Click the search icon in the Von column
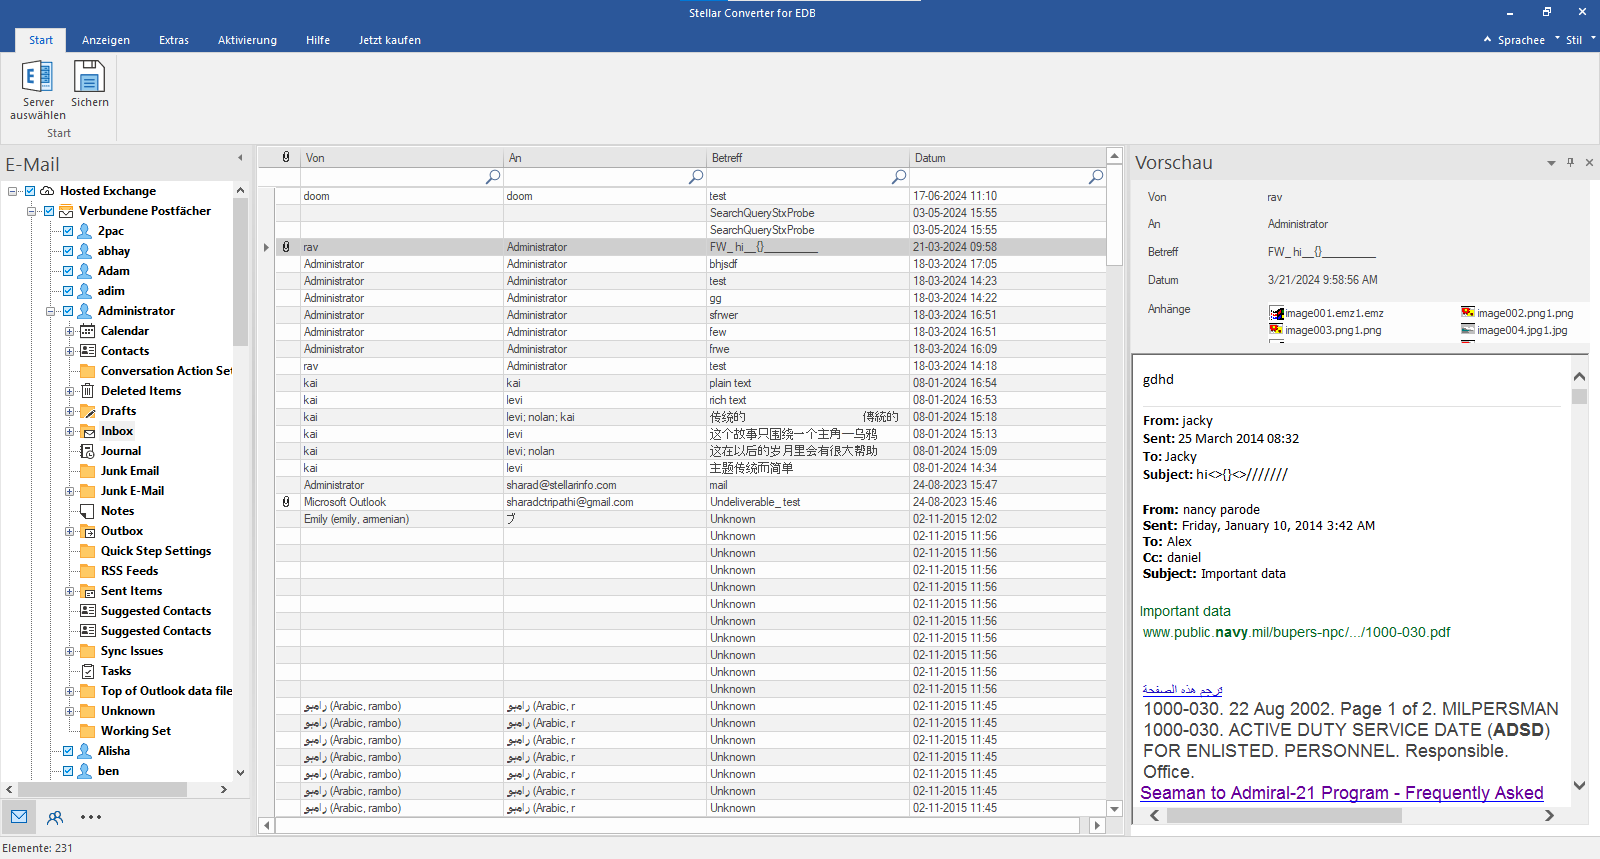1600x859 pixels. 493,177
